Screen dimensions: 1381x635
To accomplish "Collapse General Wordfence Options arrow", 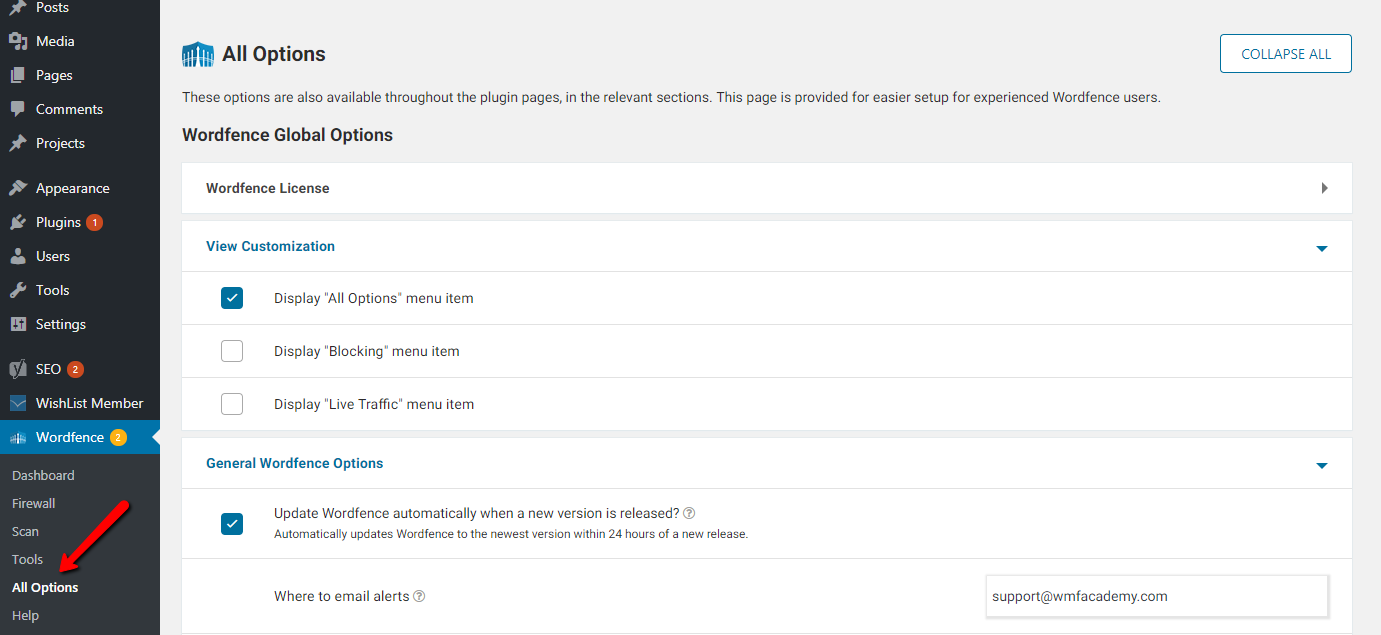I will (x=1322, y=465).
